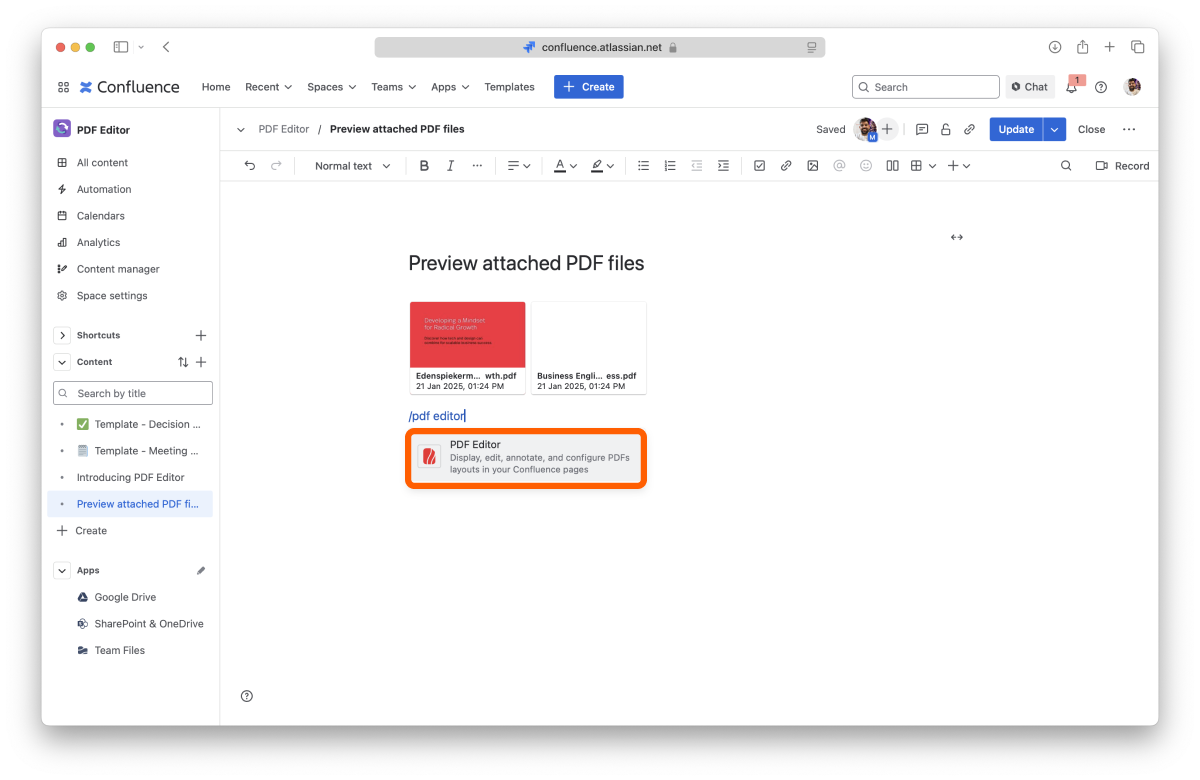Toggle italic formatting

450,166
